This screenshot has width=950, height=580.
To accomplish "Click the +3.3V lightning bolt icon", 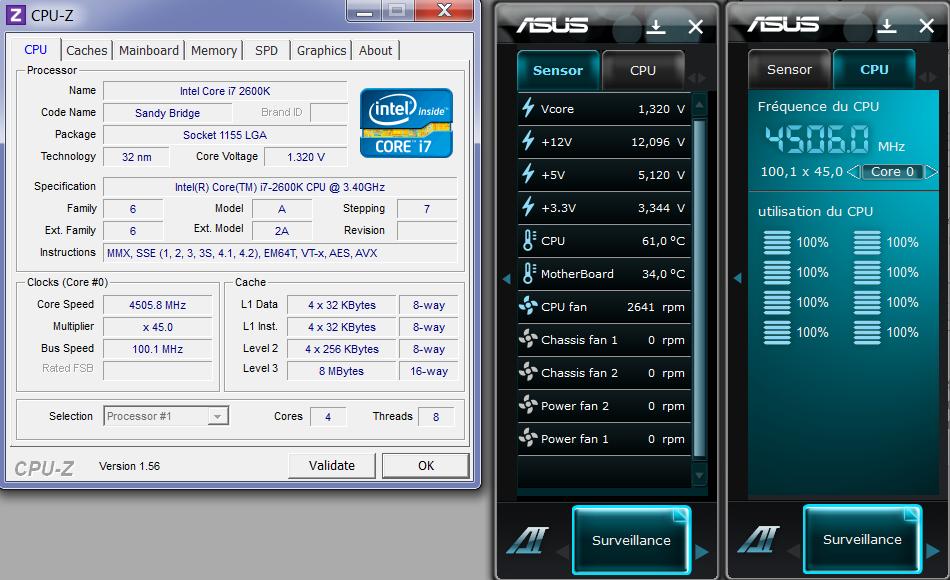I will tap(528, 207).
